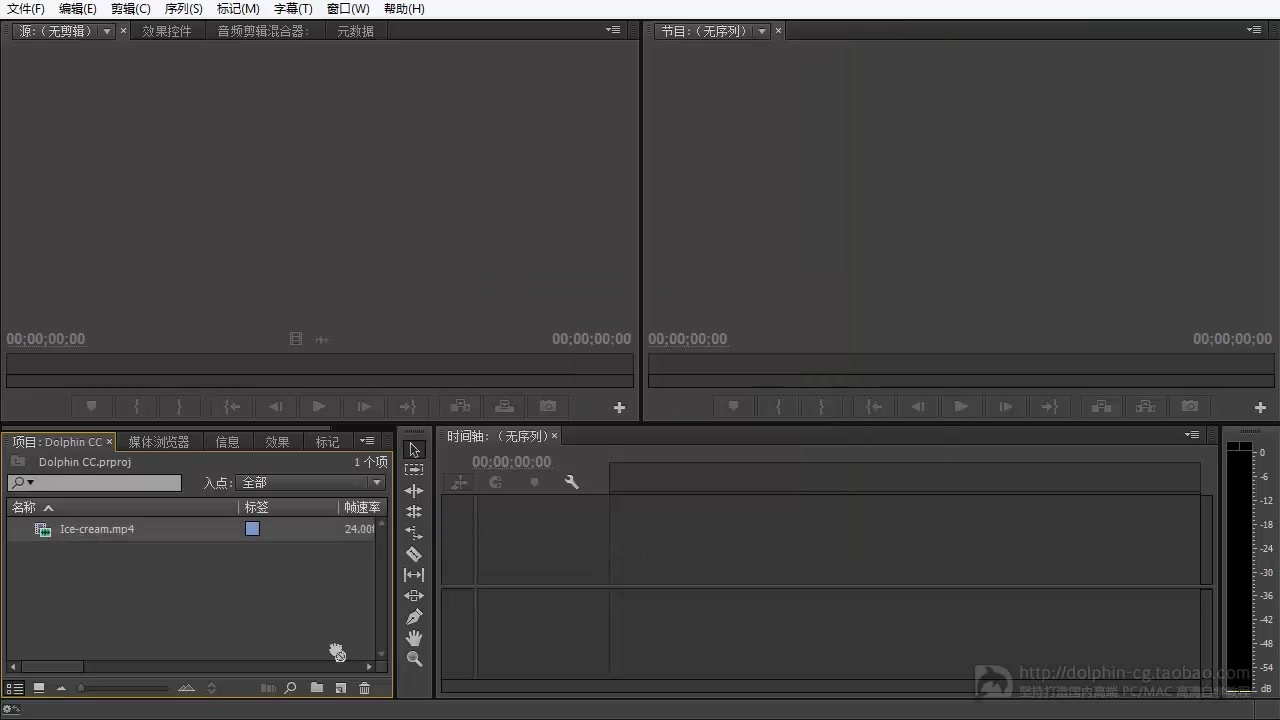
Task: Step forward one frame in Source monitor
Action: [x=364, y=407]
